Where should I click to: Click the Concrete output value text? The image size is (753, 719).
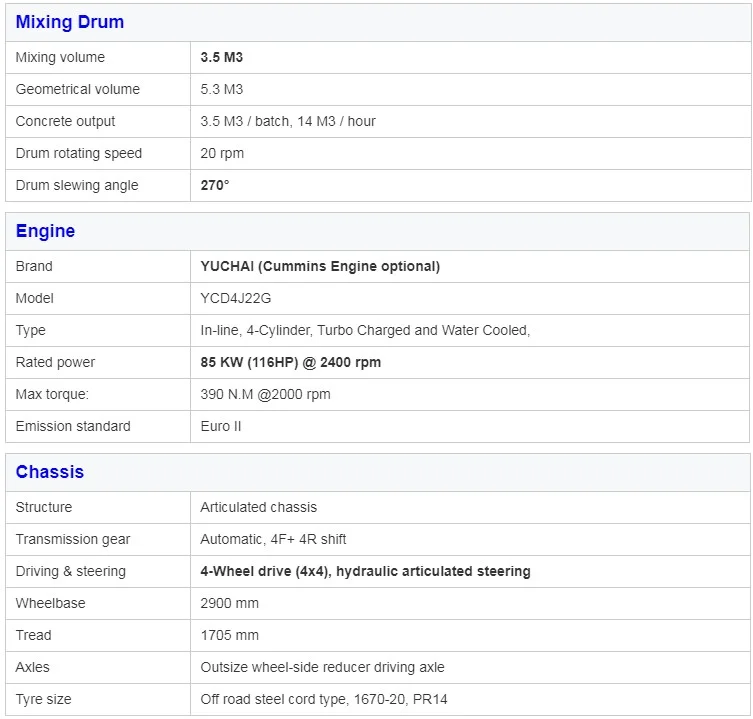click(x=288, y=121)
